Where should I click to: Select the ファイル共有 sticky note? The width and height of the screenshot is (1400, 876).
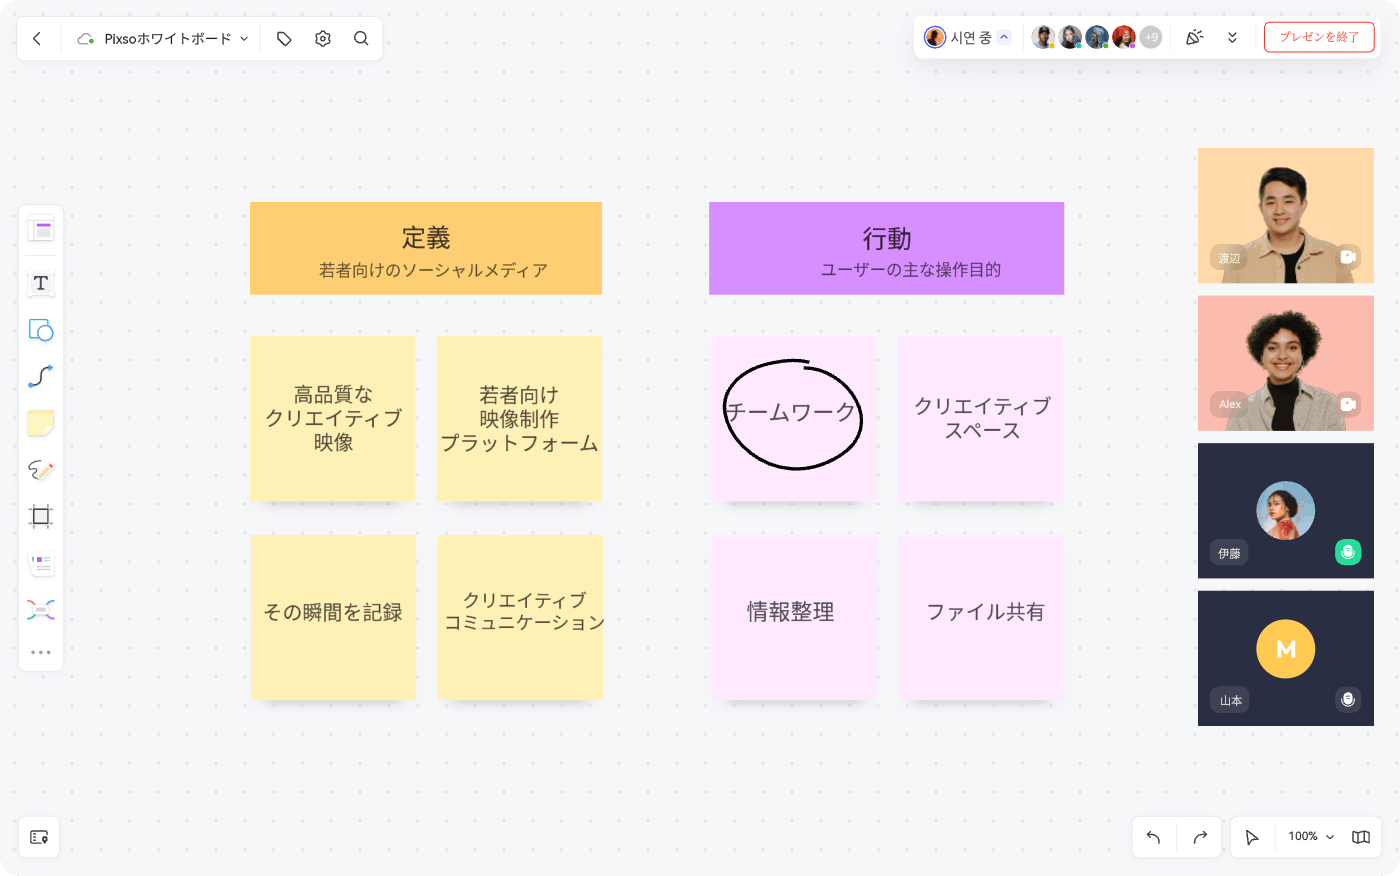(x=981, y=617)
